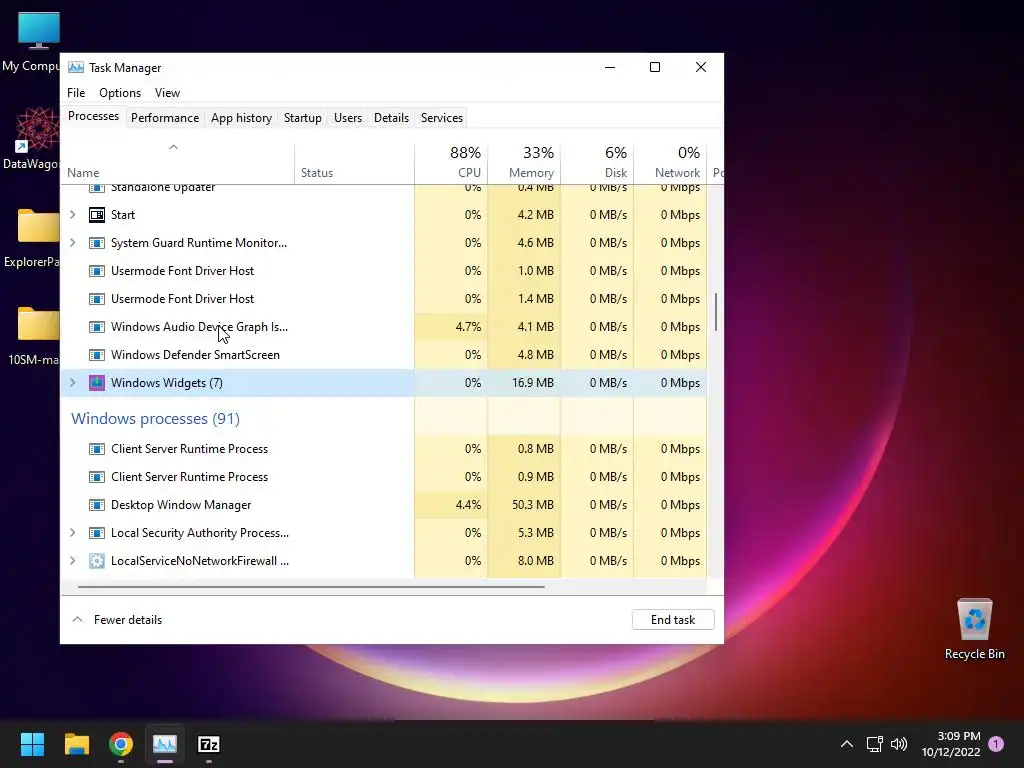Switch to the Services tab
Viewport: 1024px width, 768px height.
[441, 118]
